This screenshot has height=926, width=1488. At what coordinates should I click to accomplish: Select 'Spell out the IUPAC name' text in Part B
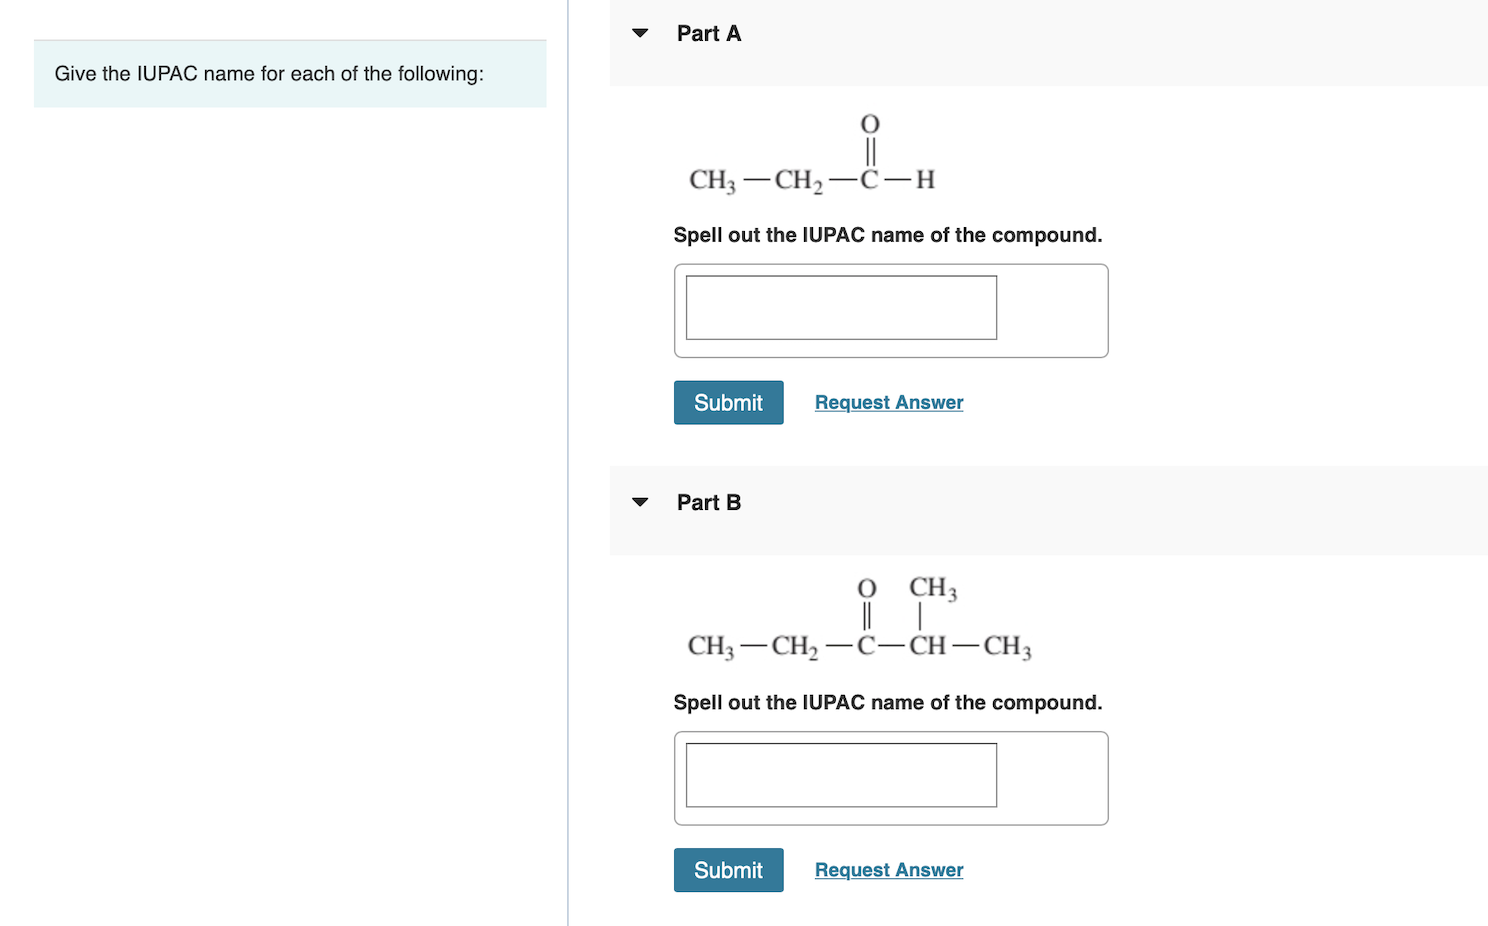(887, 702)
